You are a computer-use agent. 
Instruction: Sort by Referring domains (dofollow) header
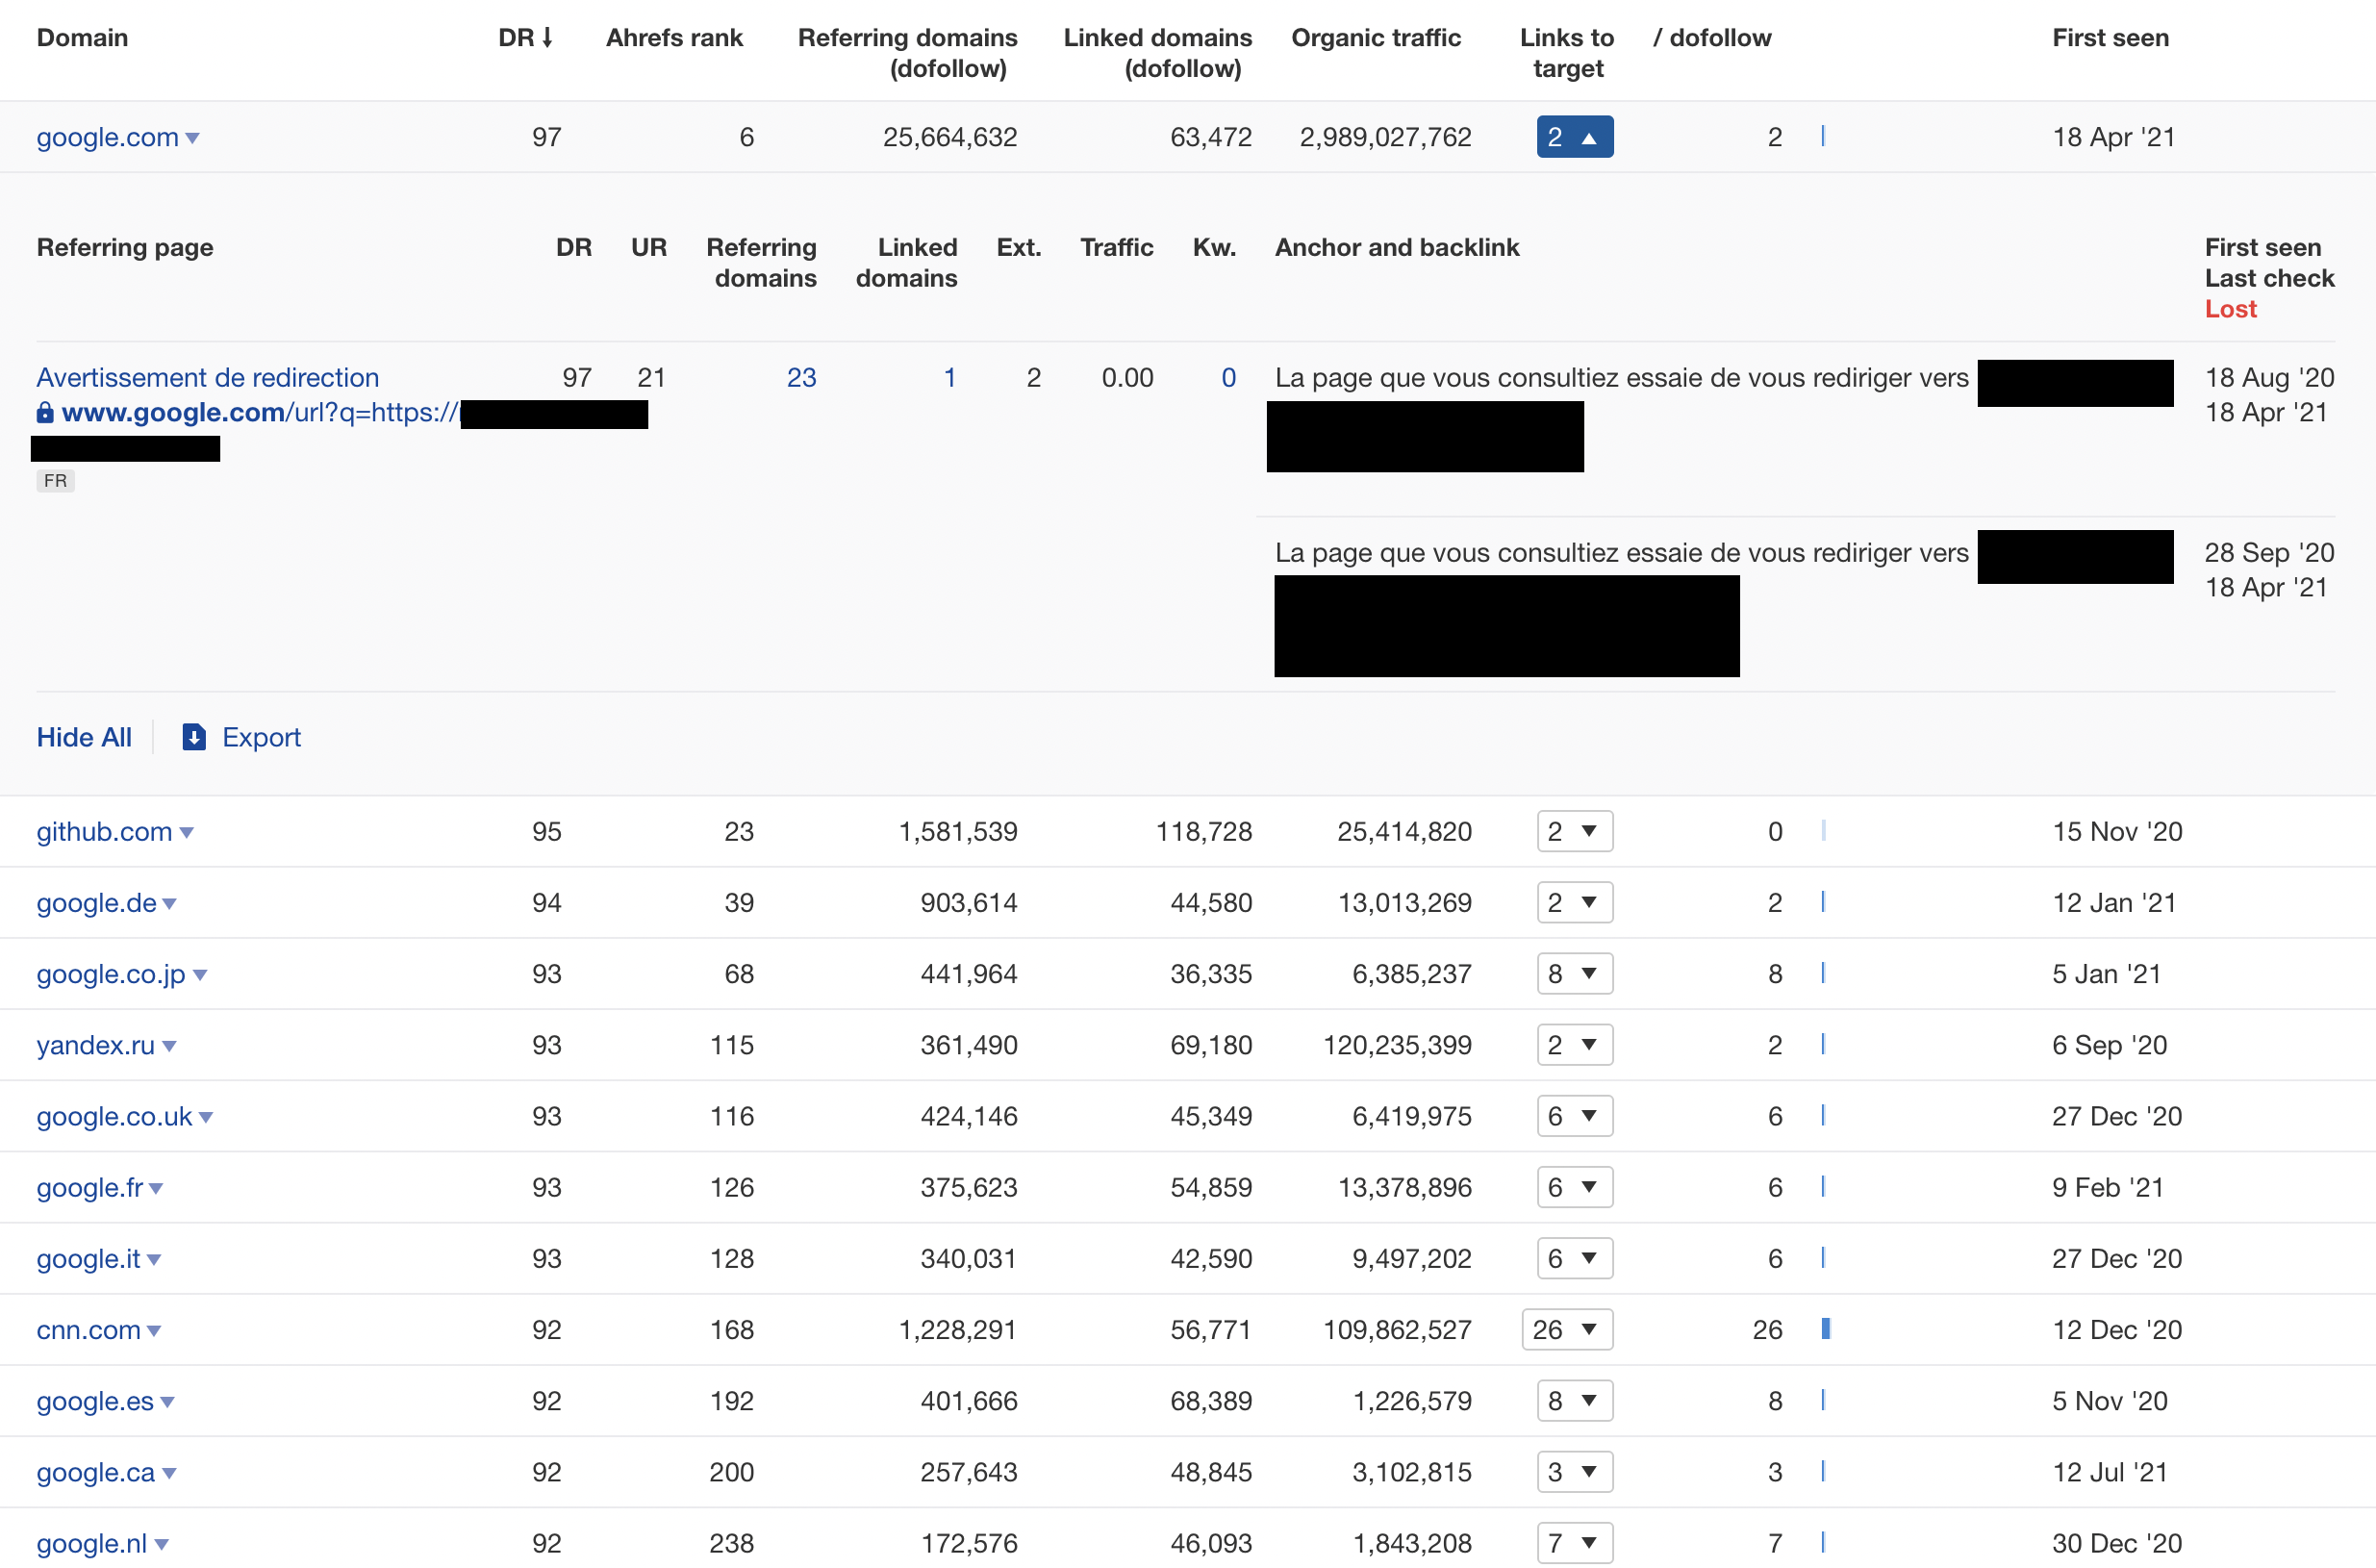907,53
